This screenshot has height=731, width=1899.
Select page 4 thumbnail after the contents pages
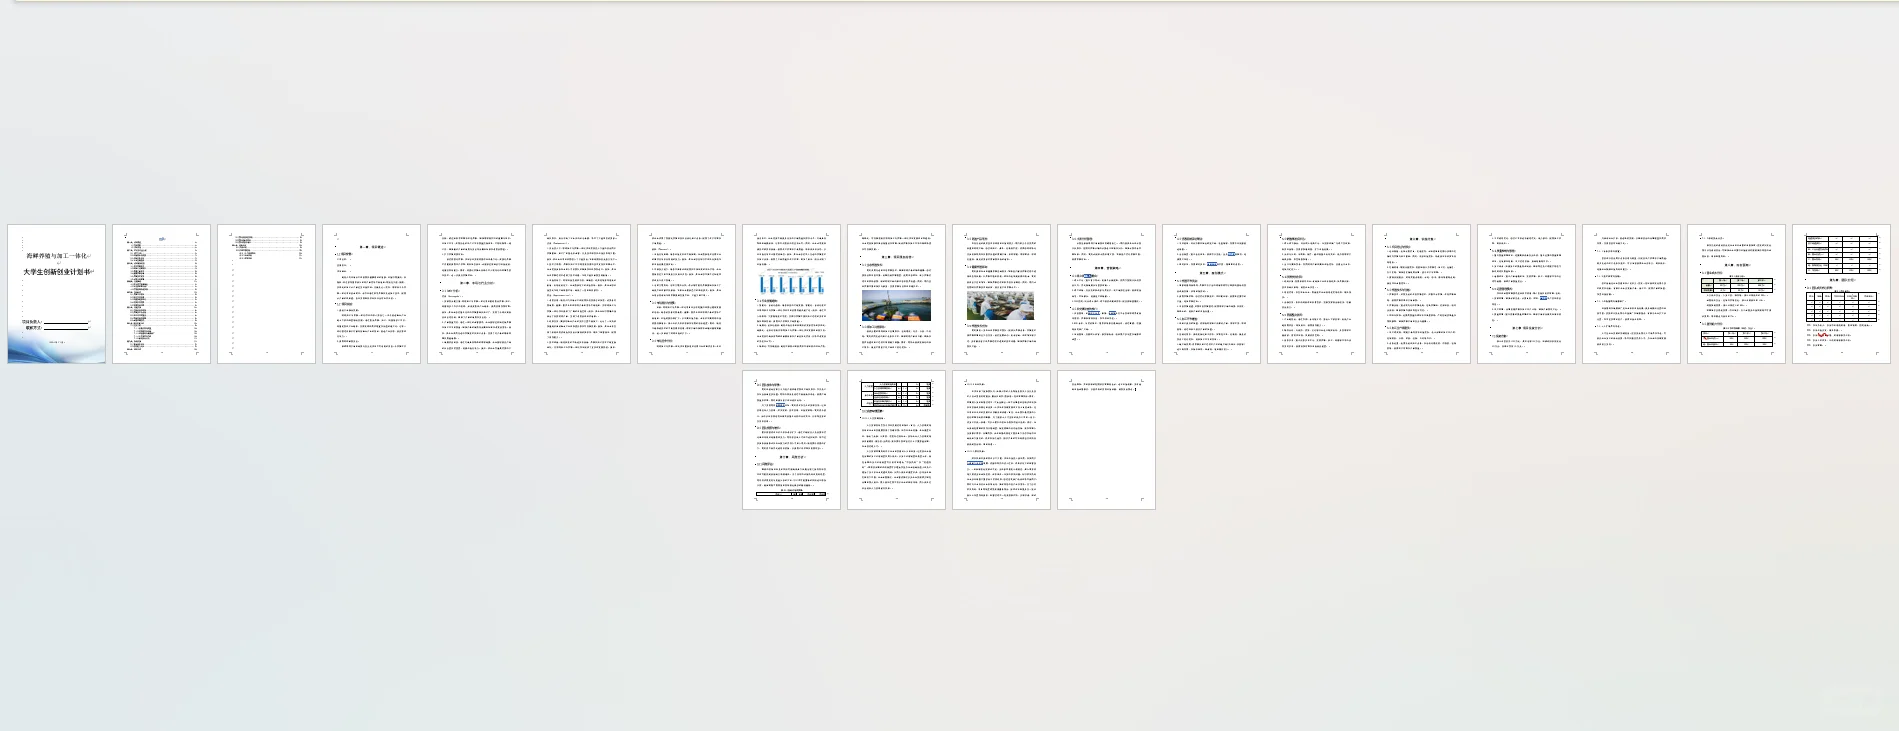point(372,294)
